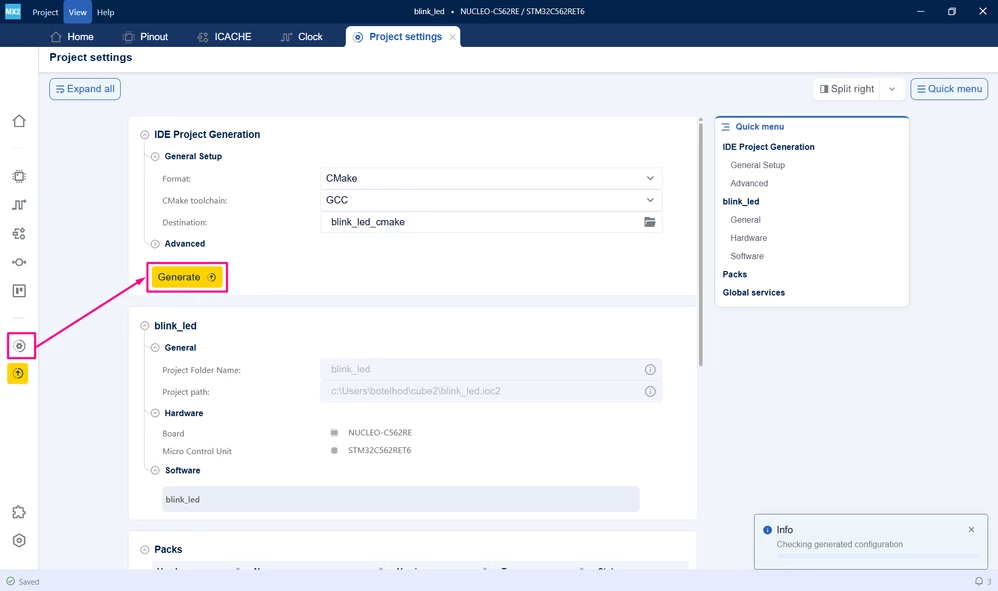Toggle the Quick menu button
This screenshot has width=998, height=591.
point(949,89)
